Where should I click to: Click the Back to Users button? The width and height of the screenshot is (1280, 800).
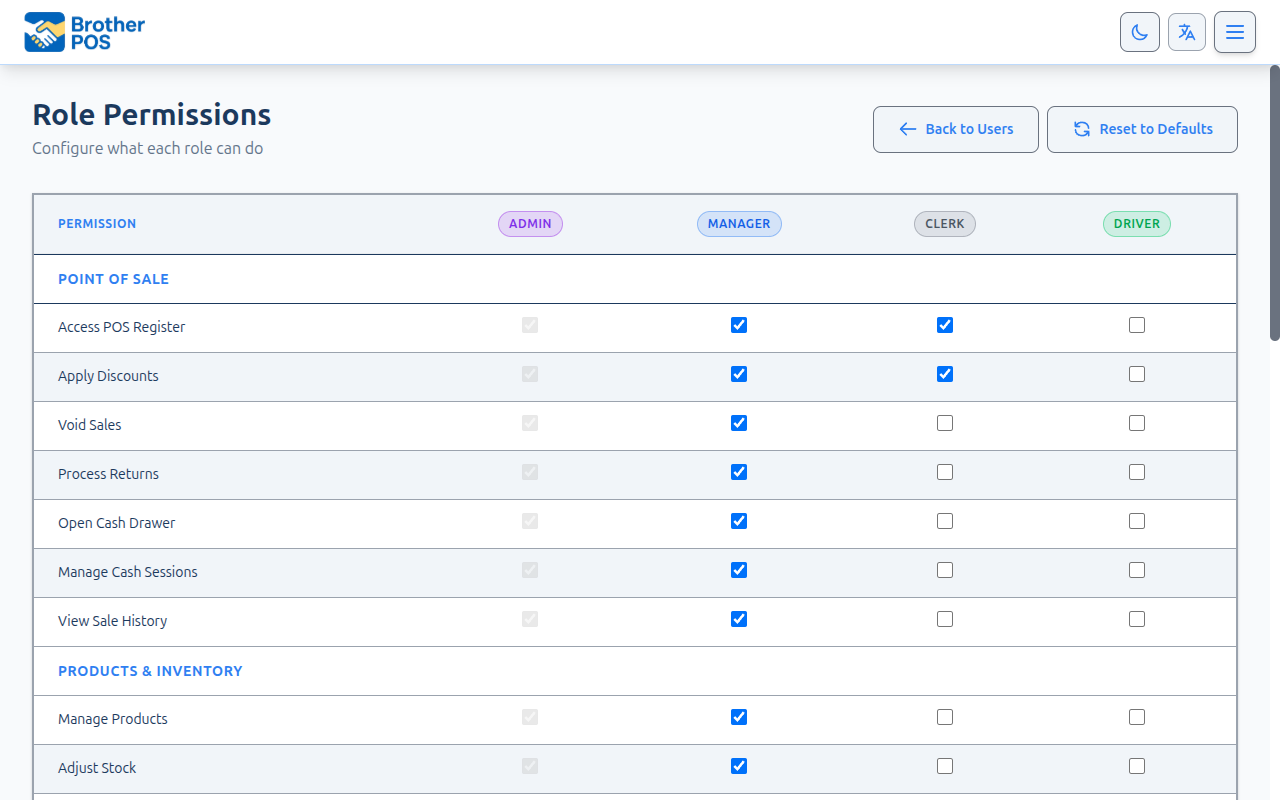(x=955, y=129)
